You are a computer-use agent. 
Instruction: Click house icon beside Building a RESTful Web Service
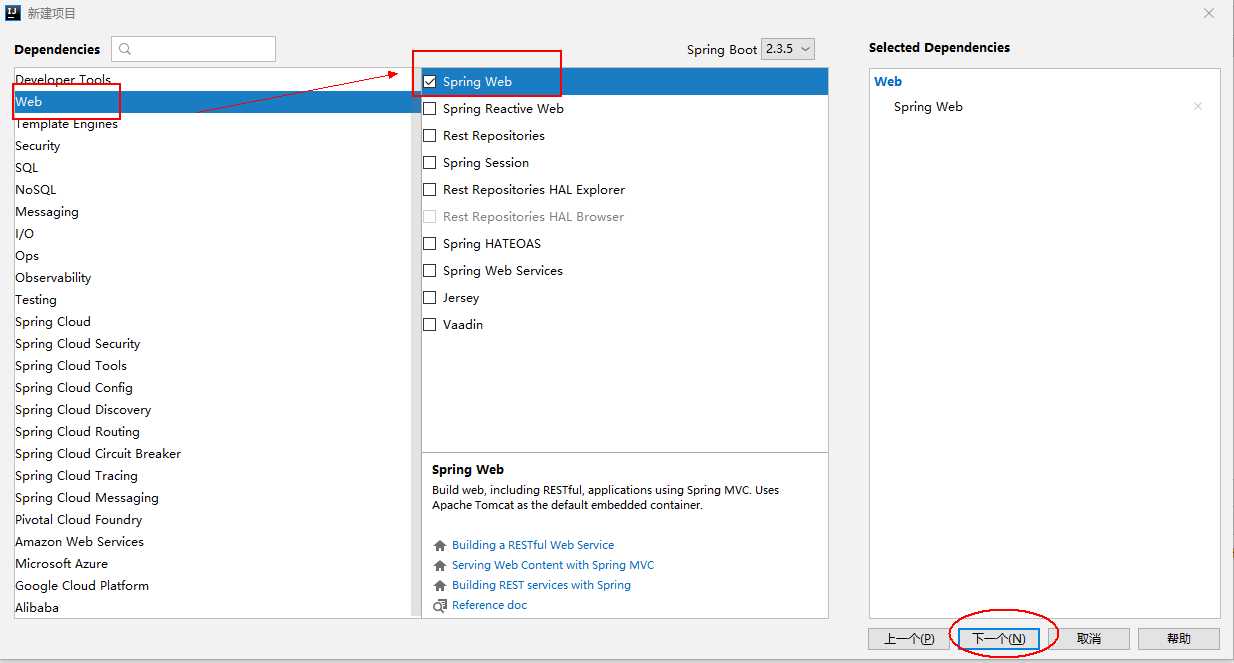coord(440,546)
